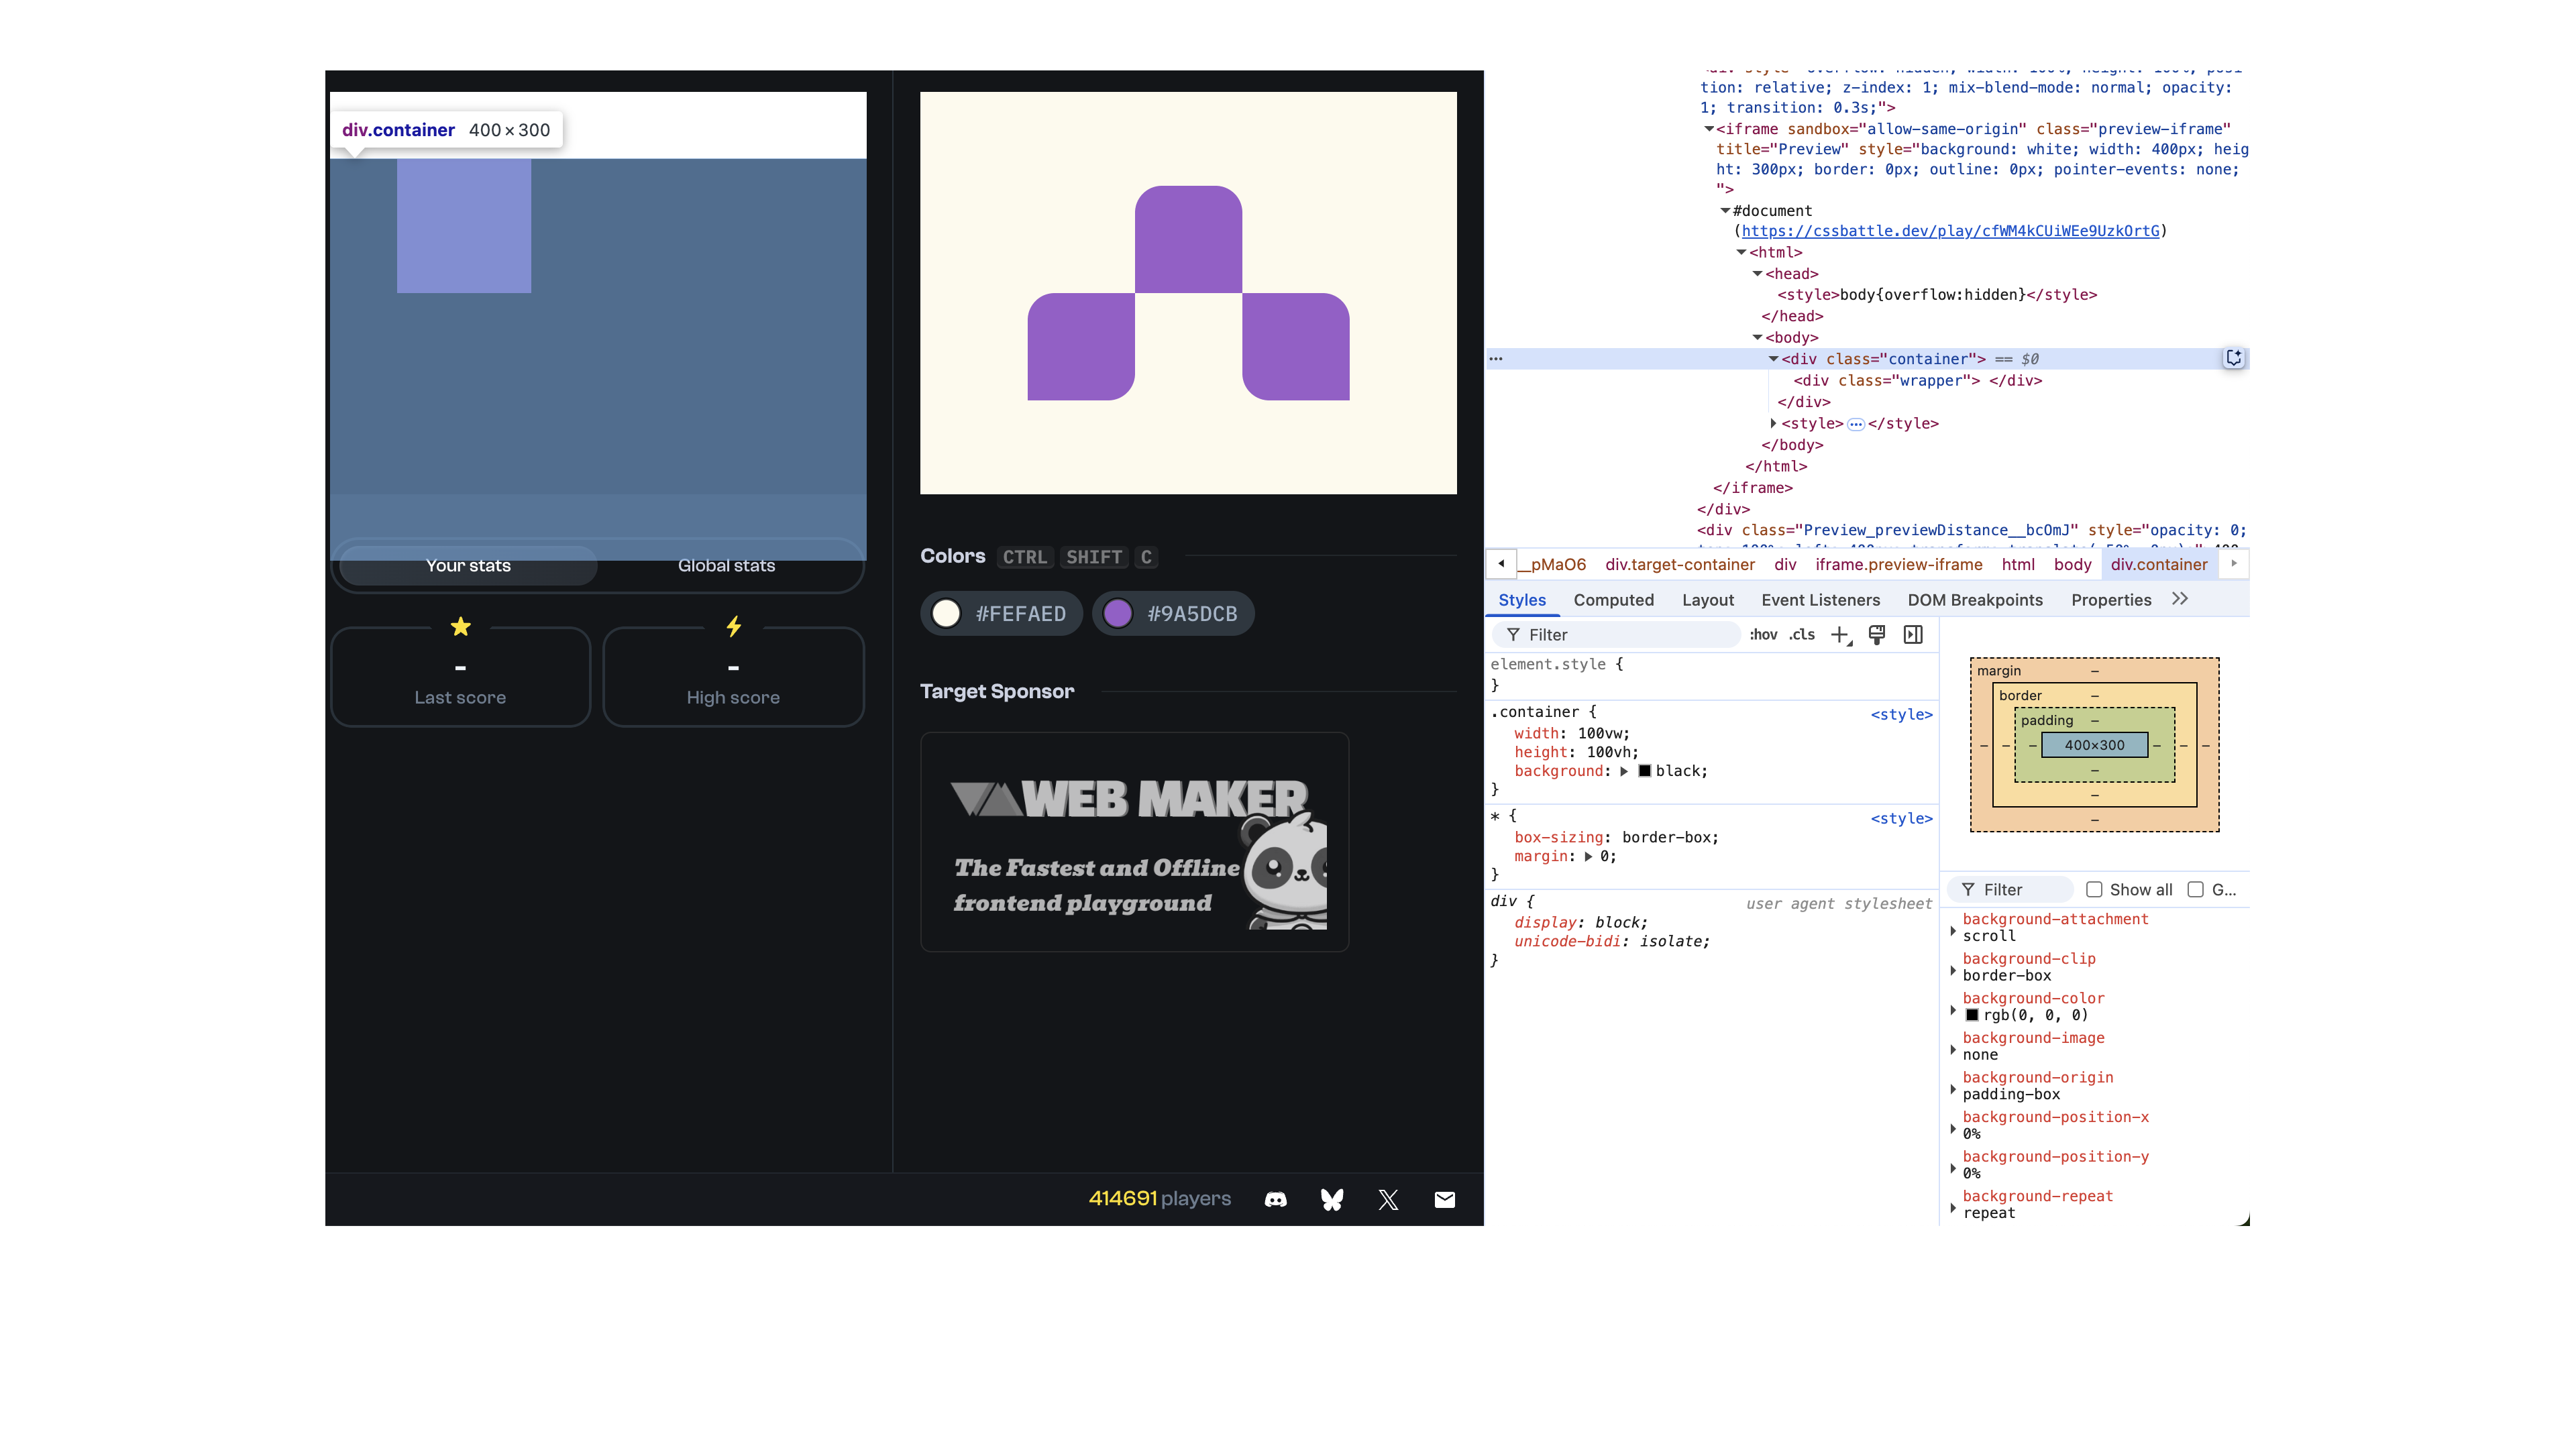Check the Show all checkbox

(2094, 890)
